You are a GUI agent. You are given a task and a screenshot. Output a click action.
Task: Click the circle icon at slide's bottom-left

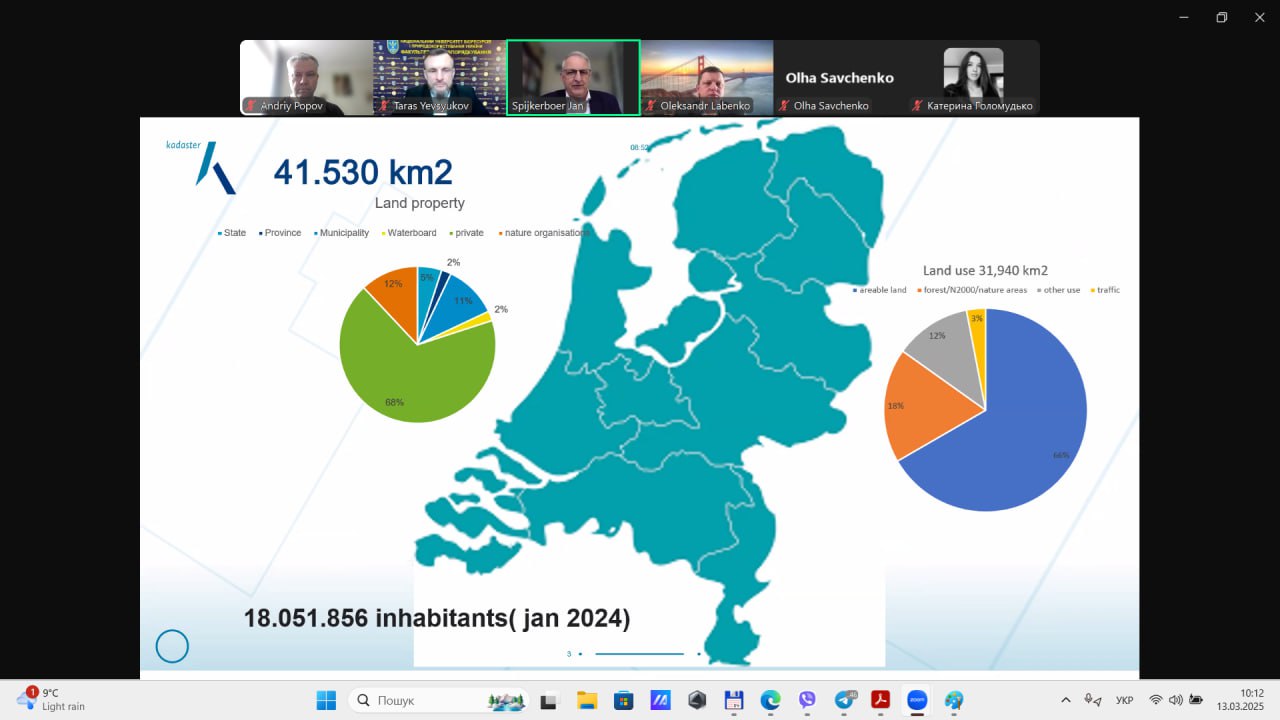[x=172, y=646]
